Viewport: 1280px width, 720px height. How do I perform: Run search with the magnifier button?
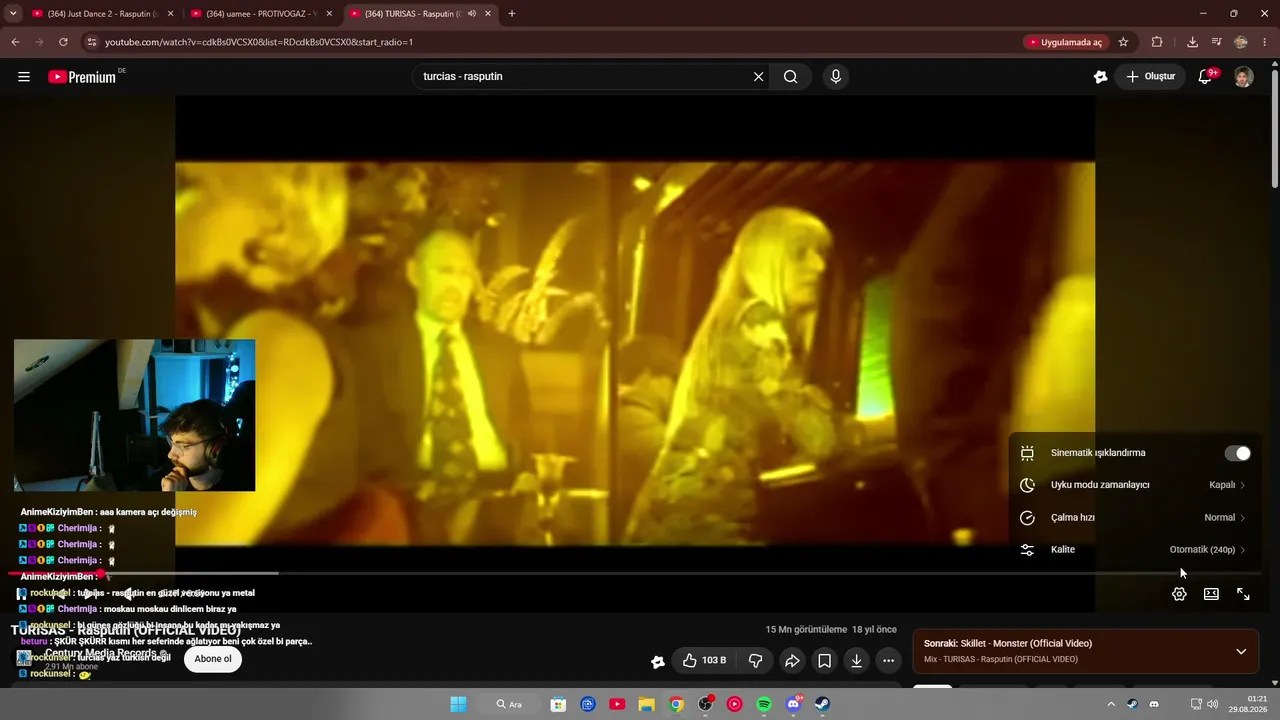(790, 77)
